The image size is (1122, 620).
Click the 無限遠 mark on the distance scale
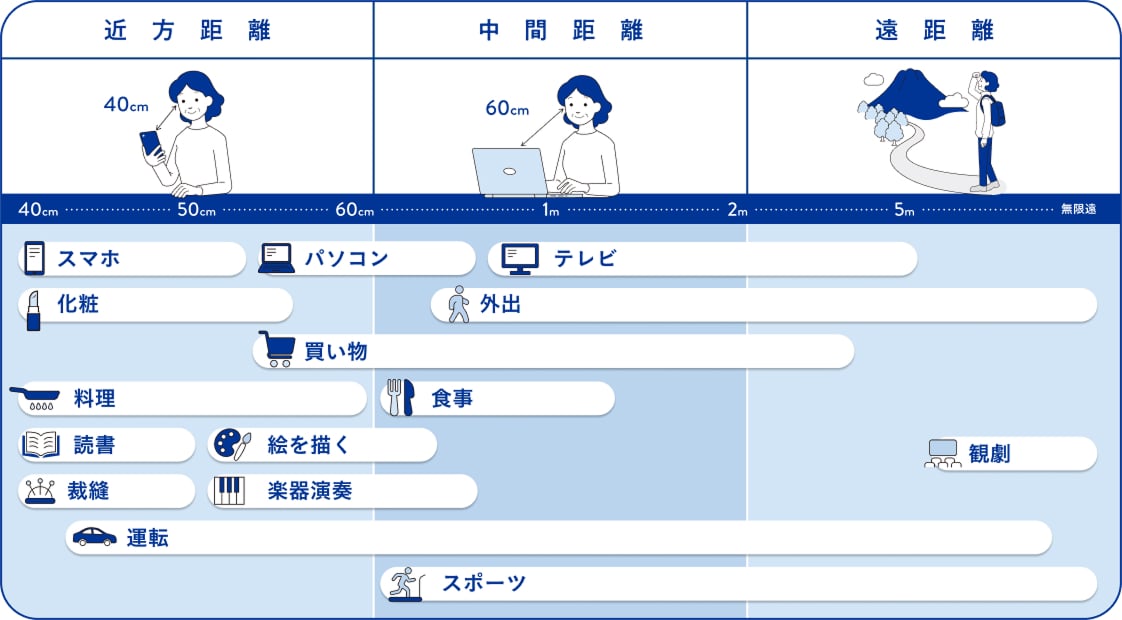tap(1078, 209)
